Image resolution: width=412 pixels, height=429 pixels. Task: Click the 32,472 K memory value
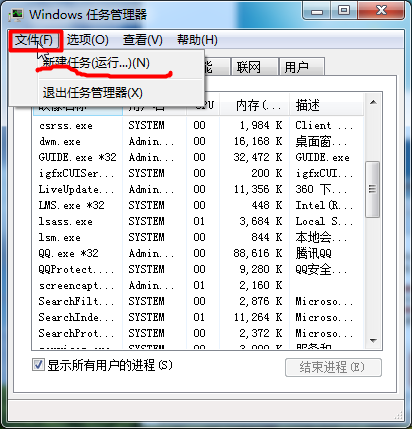tap(258, 157)
